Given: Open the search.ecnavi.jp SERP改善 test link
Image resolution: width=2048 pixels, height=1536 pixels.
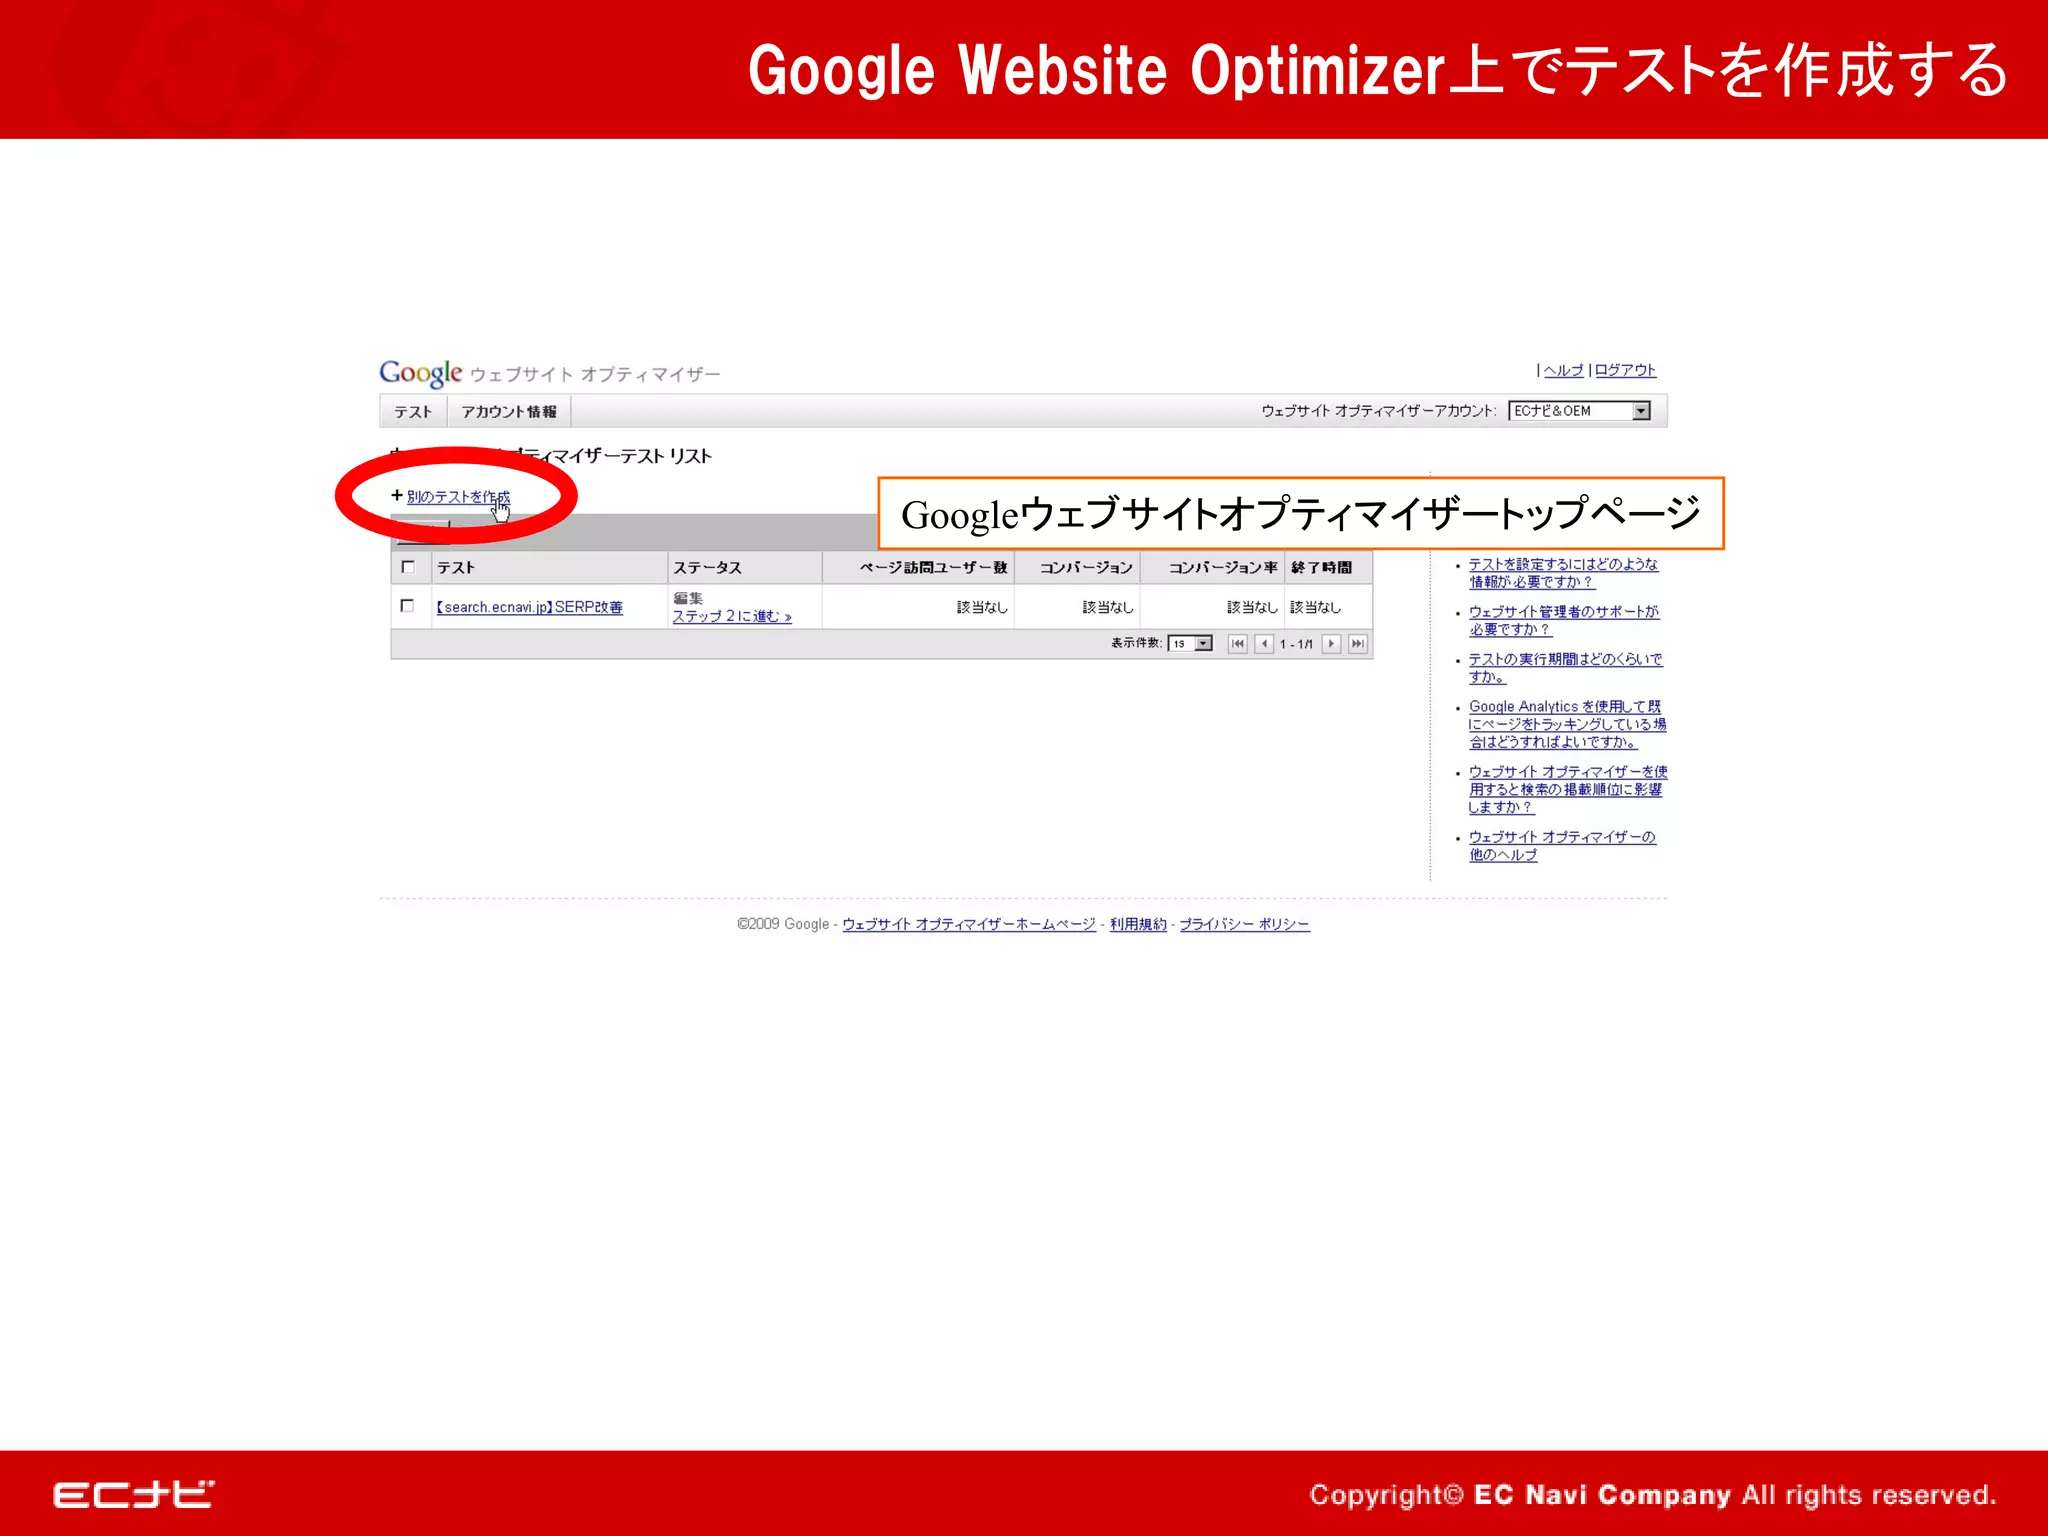Looking at the screenshot, I should click(x=529, y=607).
